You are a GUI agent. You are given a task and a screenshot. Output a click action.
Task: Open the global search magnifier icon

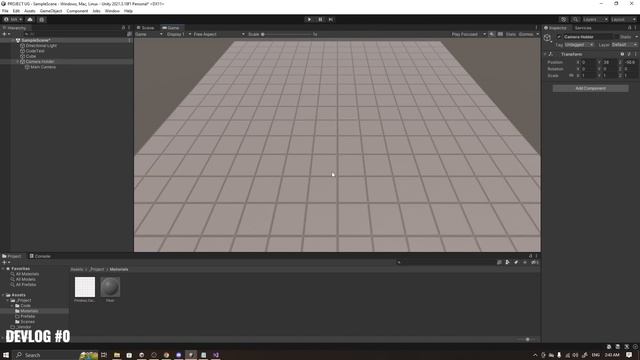[575, 19]
